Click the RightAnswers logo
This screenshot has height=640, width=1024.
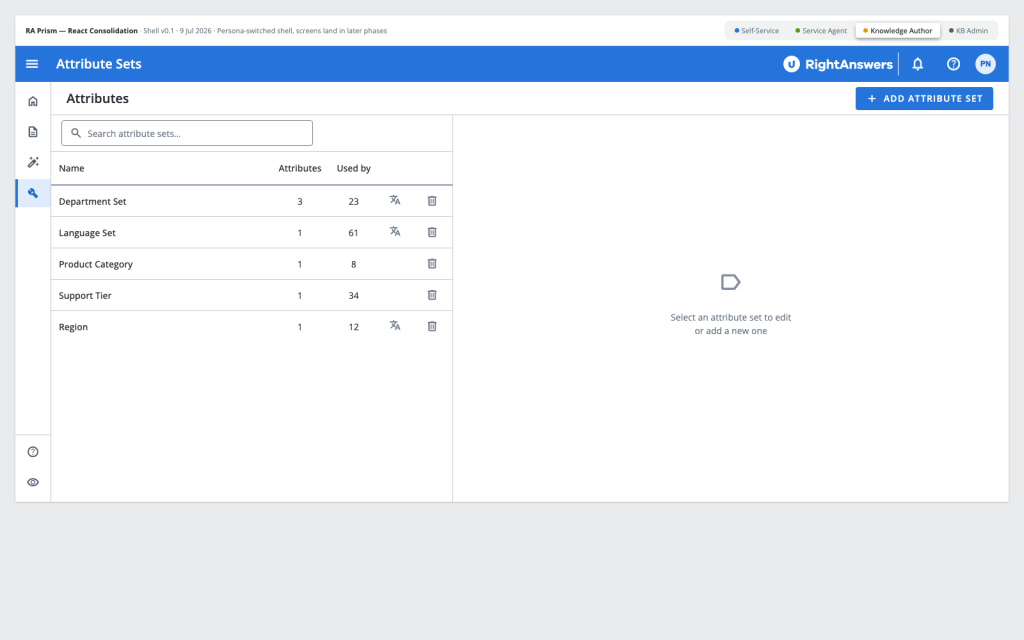click(838, 64)
